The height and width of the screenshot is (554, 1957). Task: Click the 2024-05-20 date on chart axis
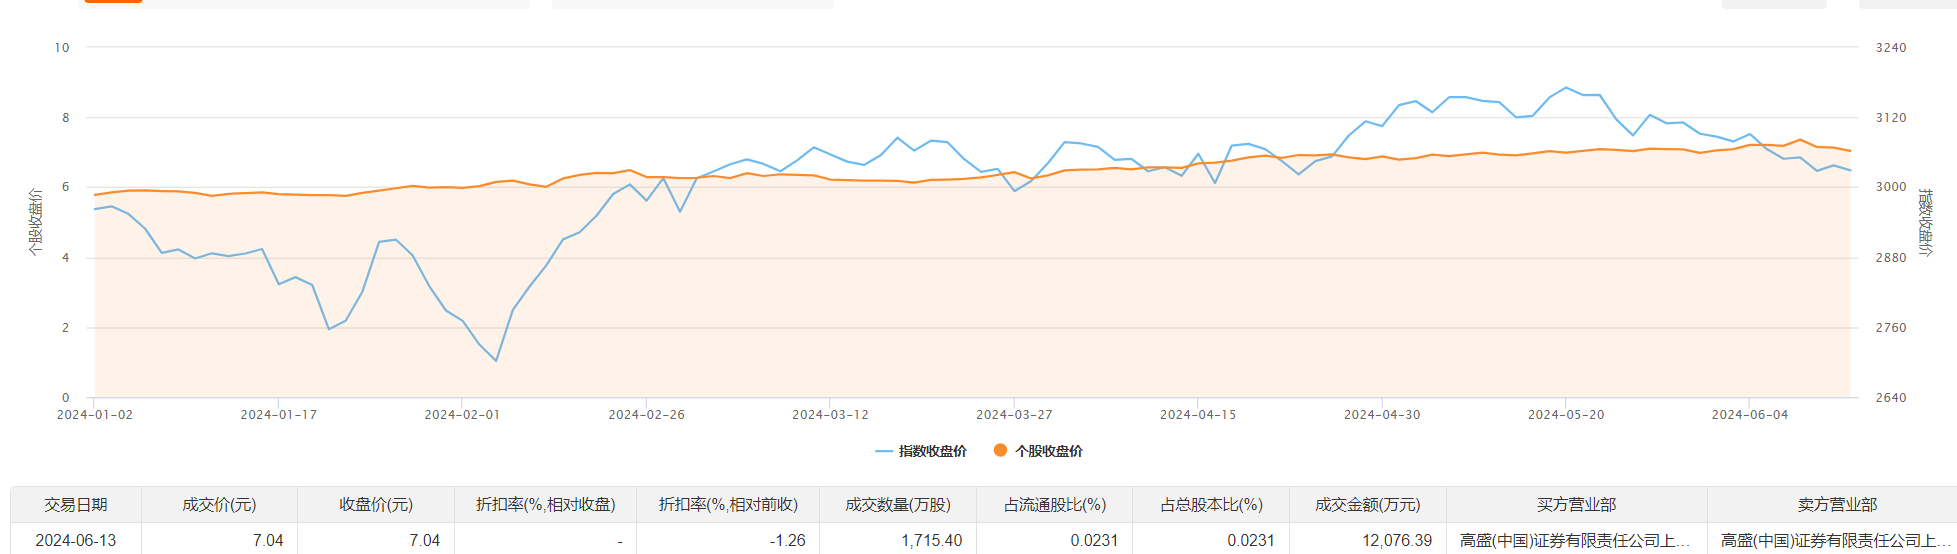pyautogui.click(x=1565, y=415)
